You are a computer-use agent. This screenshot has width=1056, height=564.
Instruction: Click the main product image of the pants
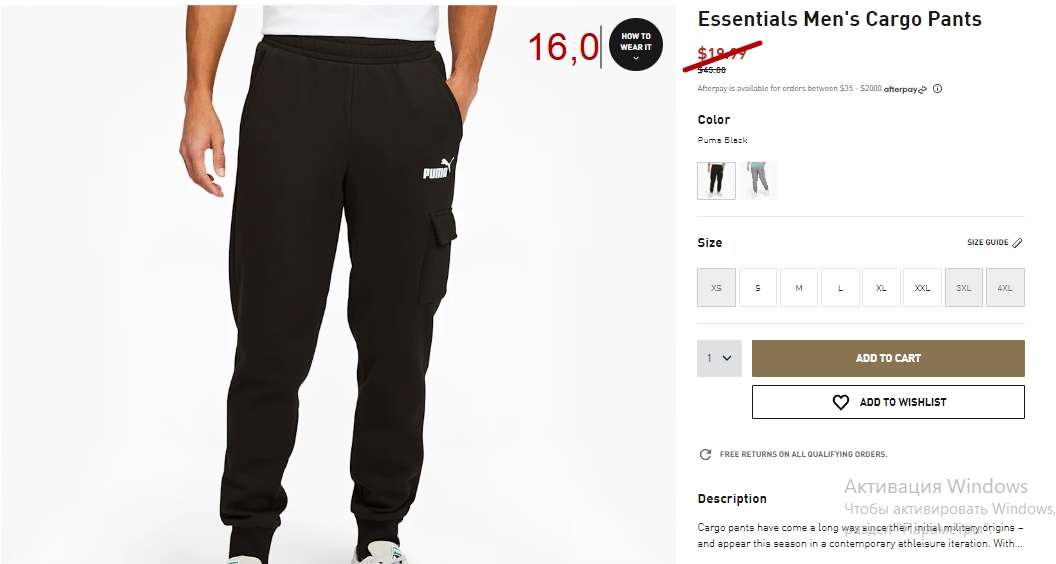click(x=338, y=284)
